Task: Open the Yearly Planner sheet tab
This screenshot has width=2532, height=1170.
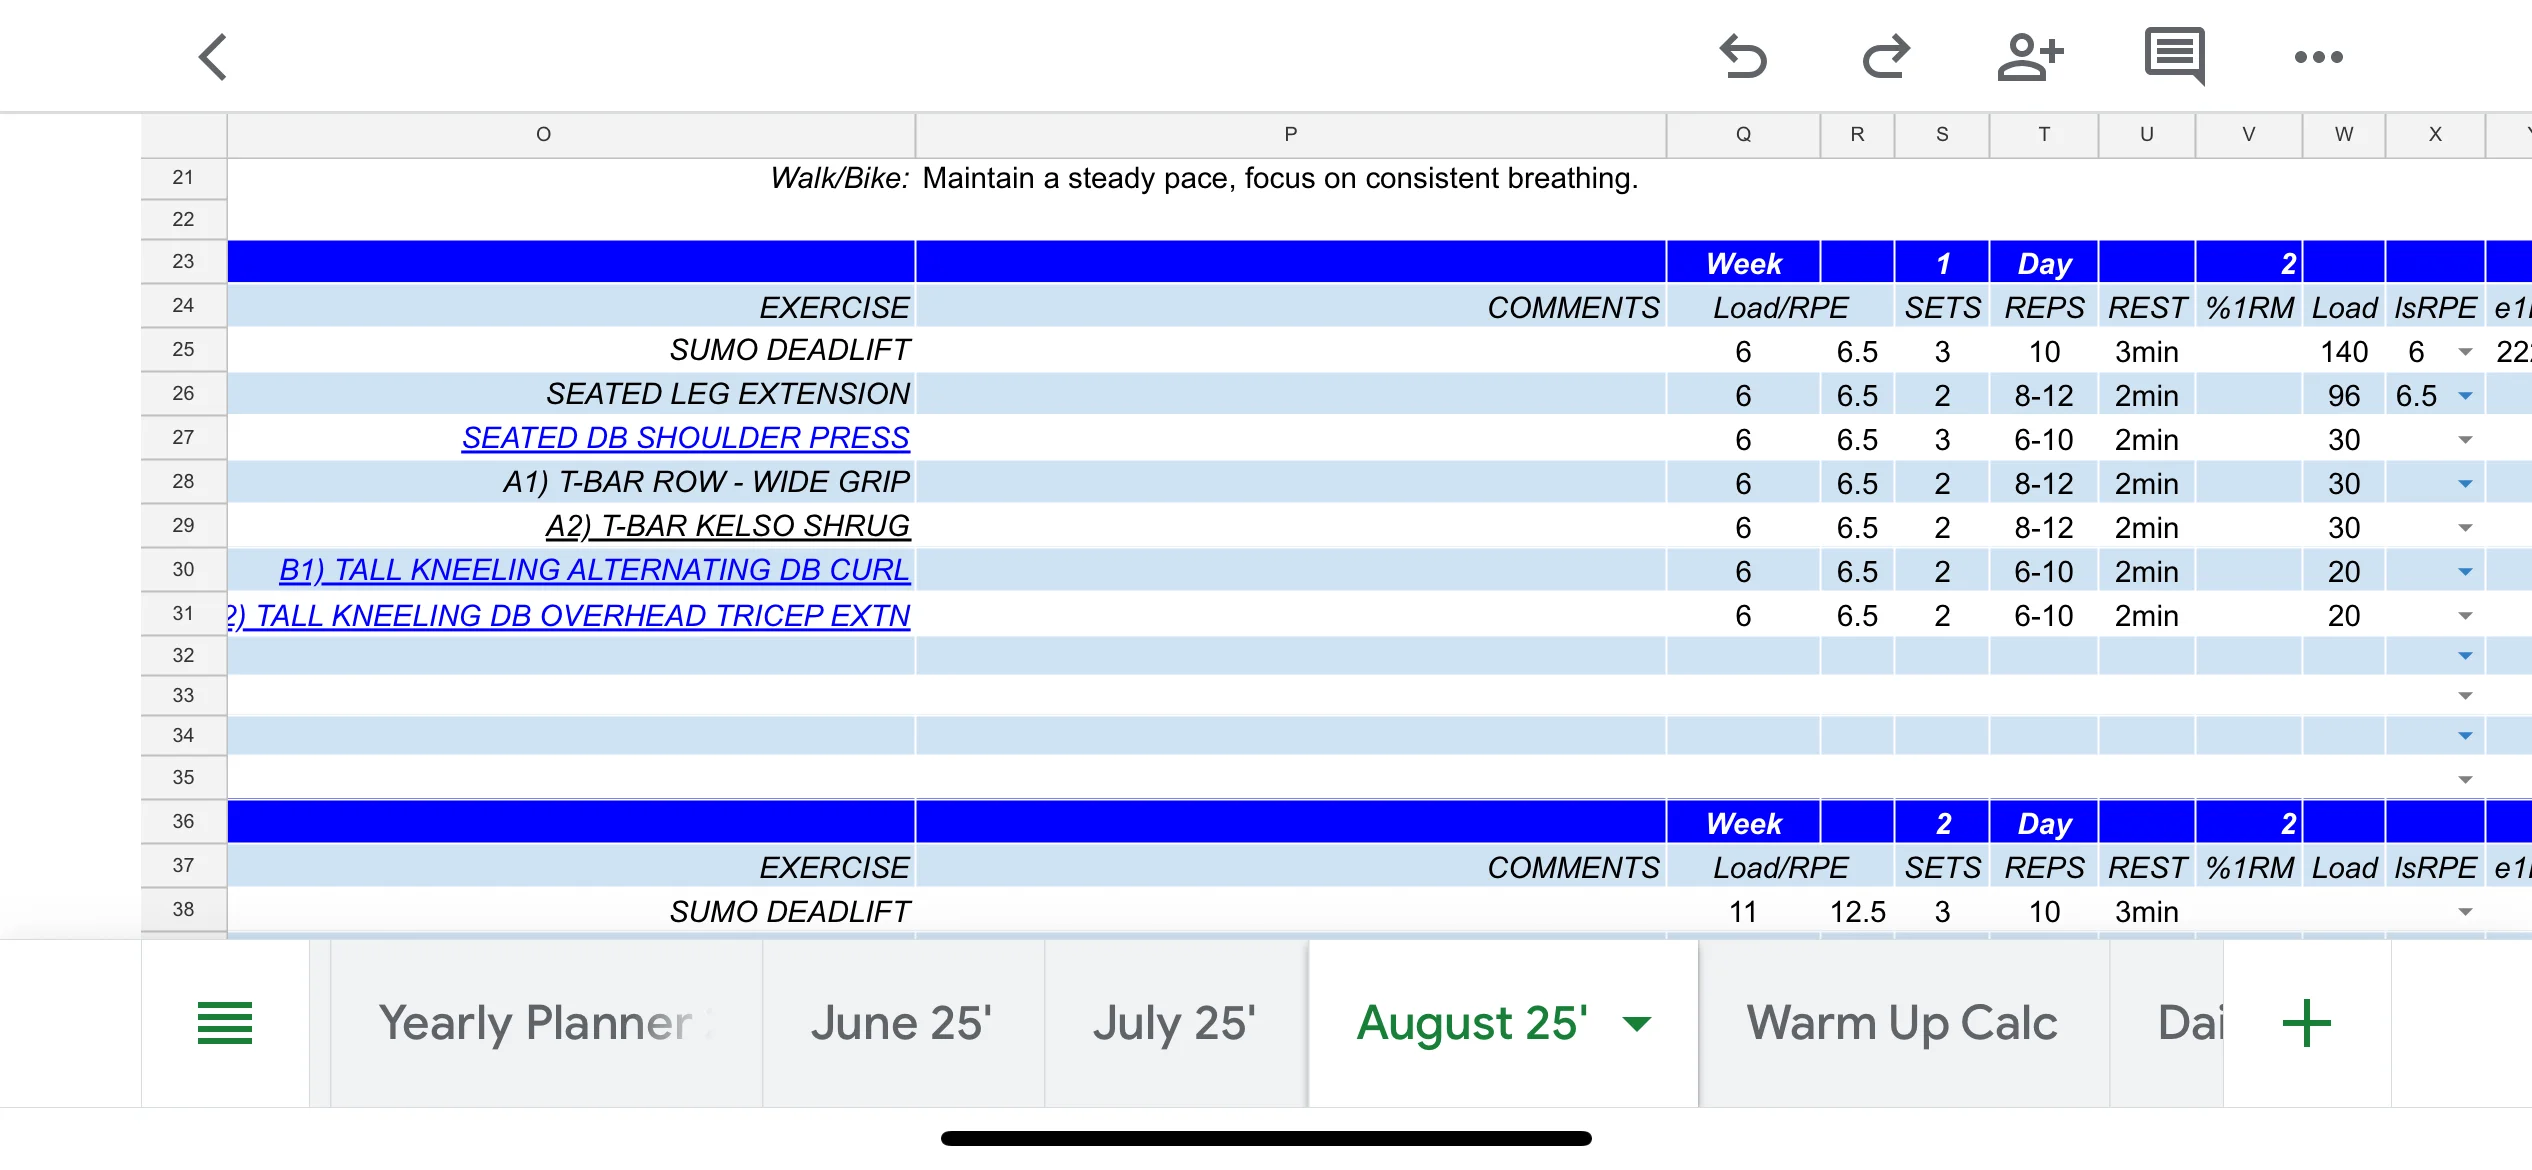Action: click(x=535, y=1023)
